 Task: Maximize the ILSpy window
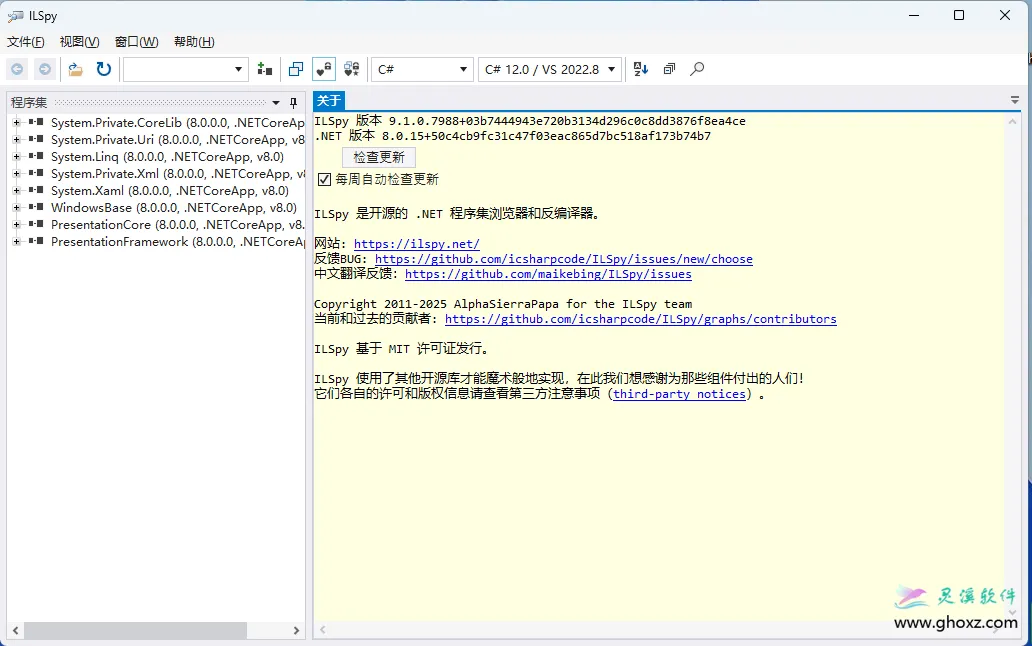point(959,15)
